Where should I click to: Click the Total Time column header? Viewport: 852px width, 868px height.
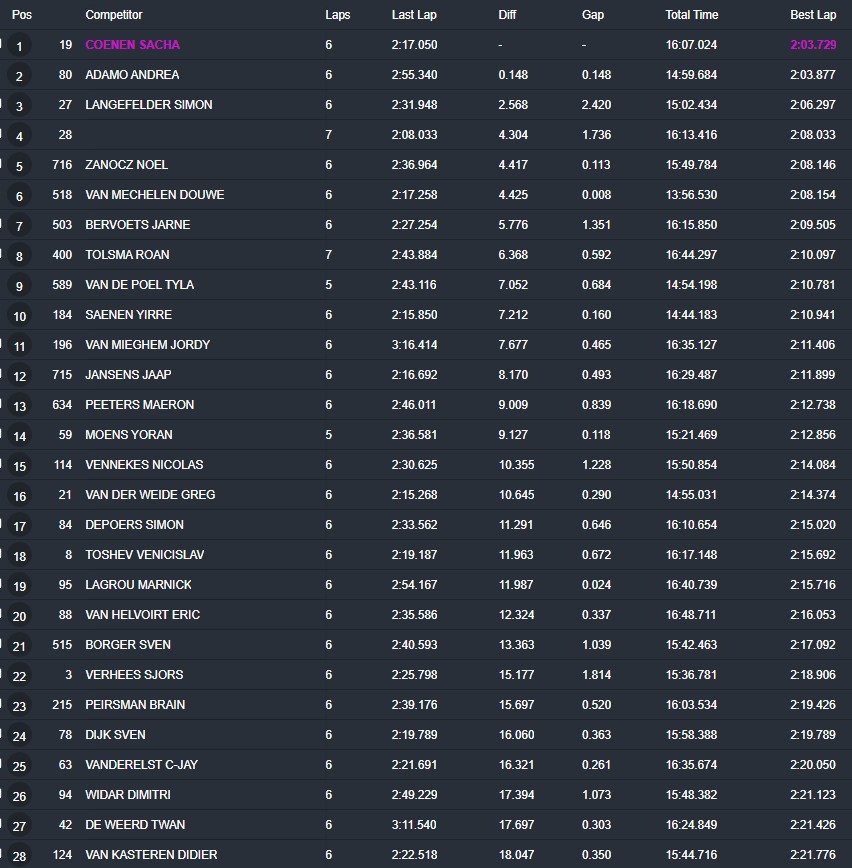coord(691,15)
